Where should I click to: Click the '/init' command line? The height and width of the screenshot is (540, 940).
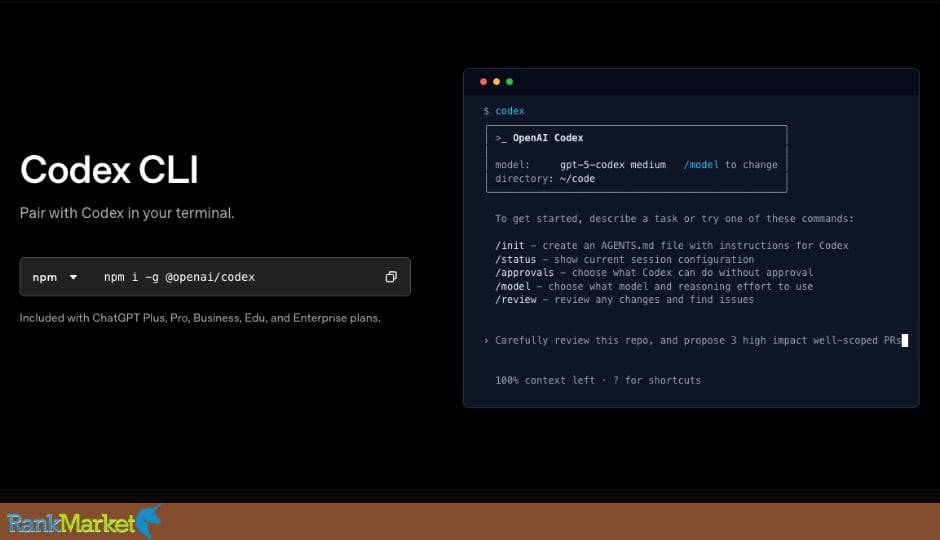coord(671,246)
